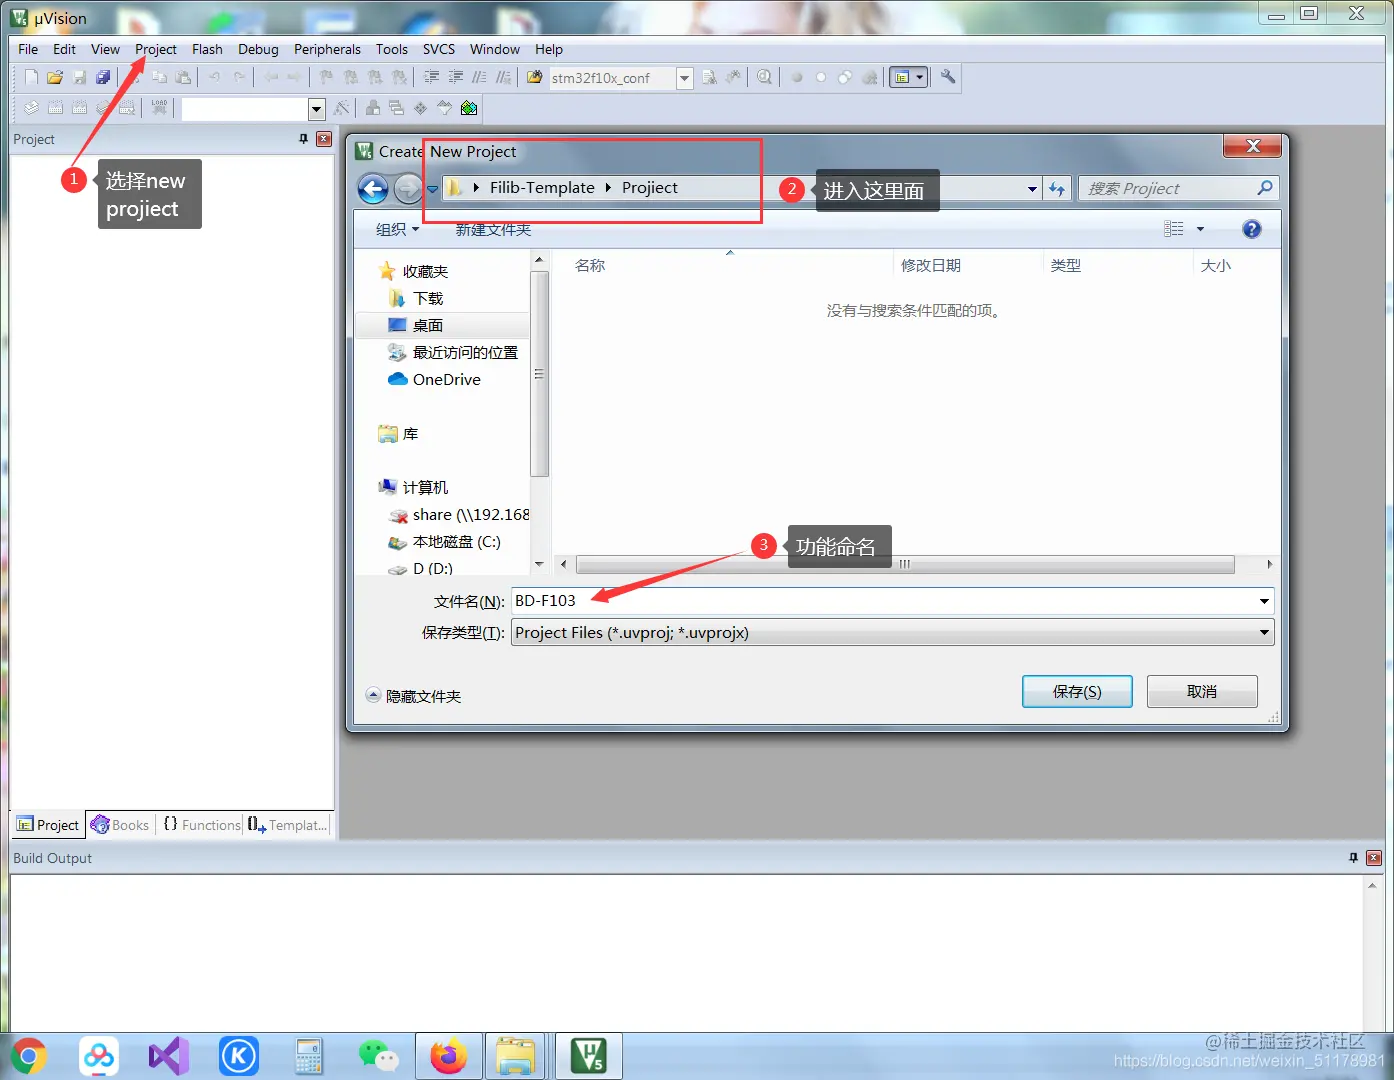Image resolution: width=1394 pixels, height=1080 pixels.
Task: Open the view options dropdown arrow
Action: 1200,229
